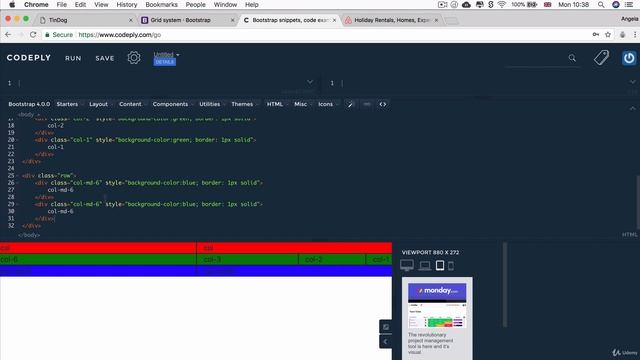The width and height of the screenshot is (640, 360).
Task: Open the People menu
Action: click(196, 4)
